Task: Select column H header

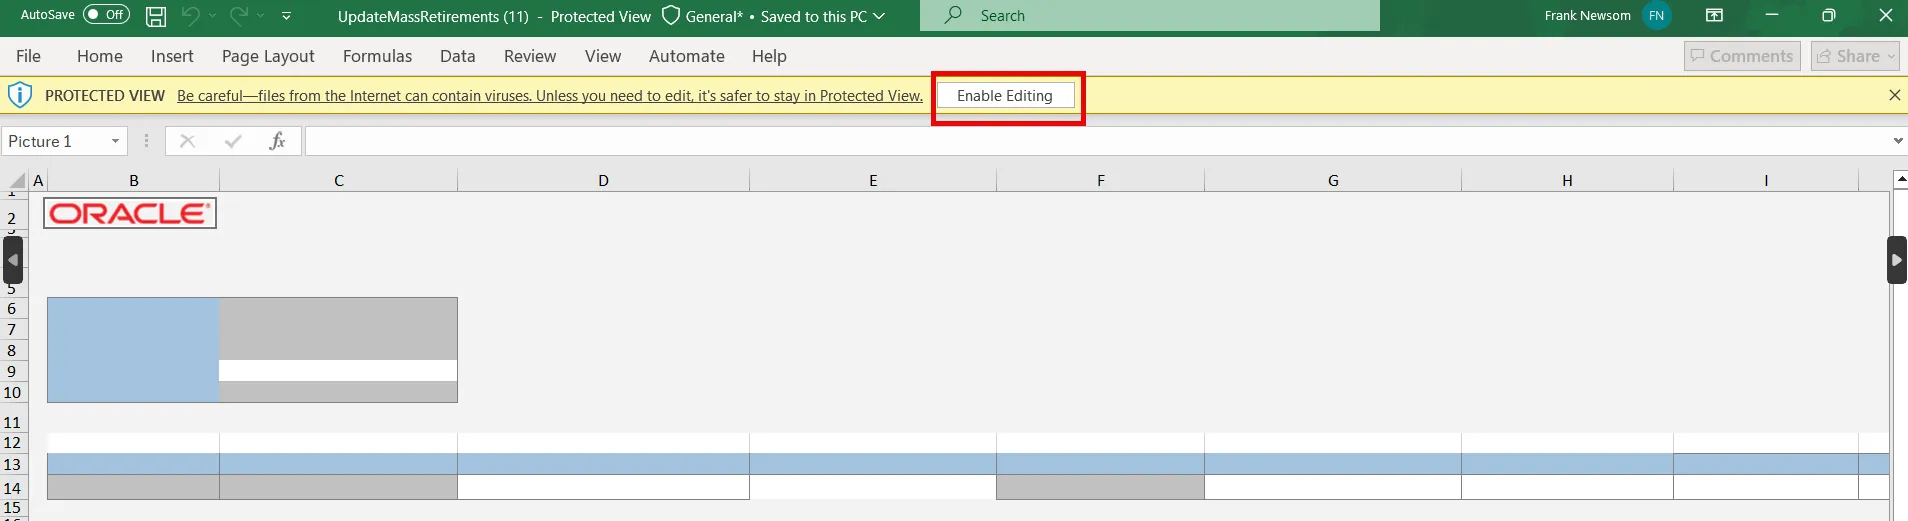Action: [x=1567, y=181]
